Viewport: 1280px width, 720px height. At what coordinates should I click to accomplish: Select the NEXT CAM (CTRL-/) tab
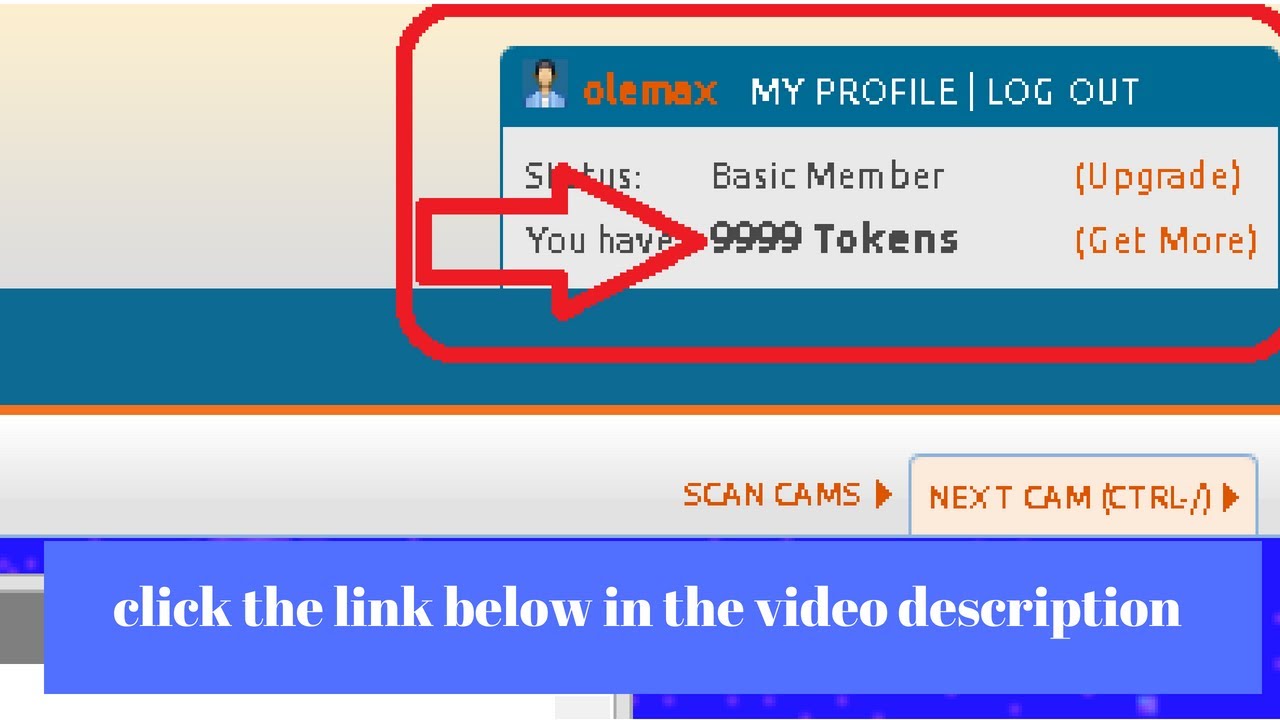[x=1083, y=496]
